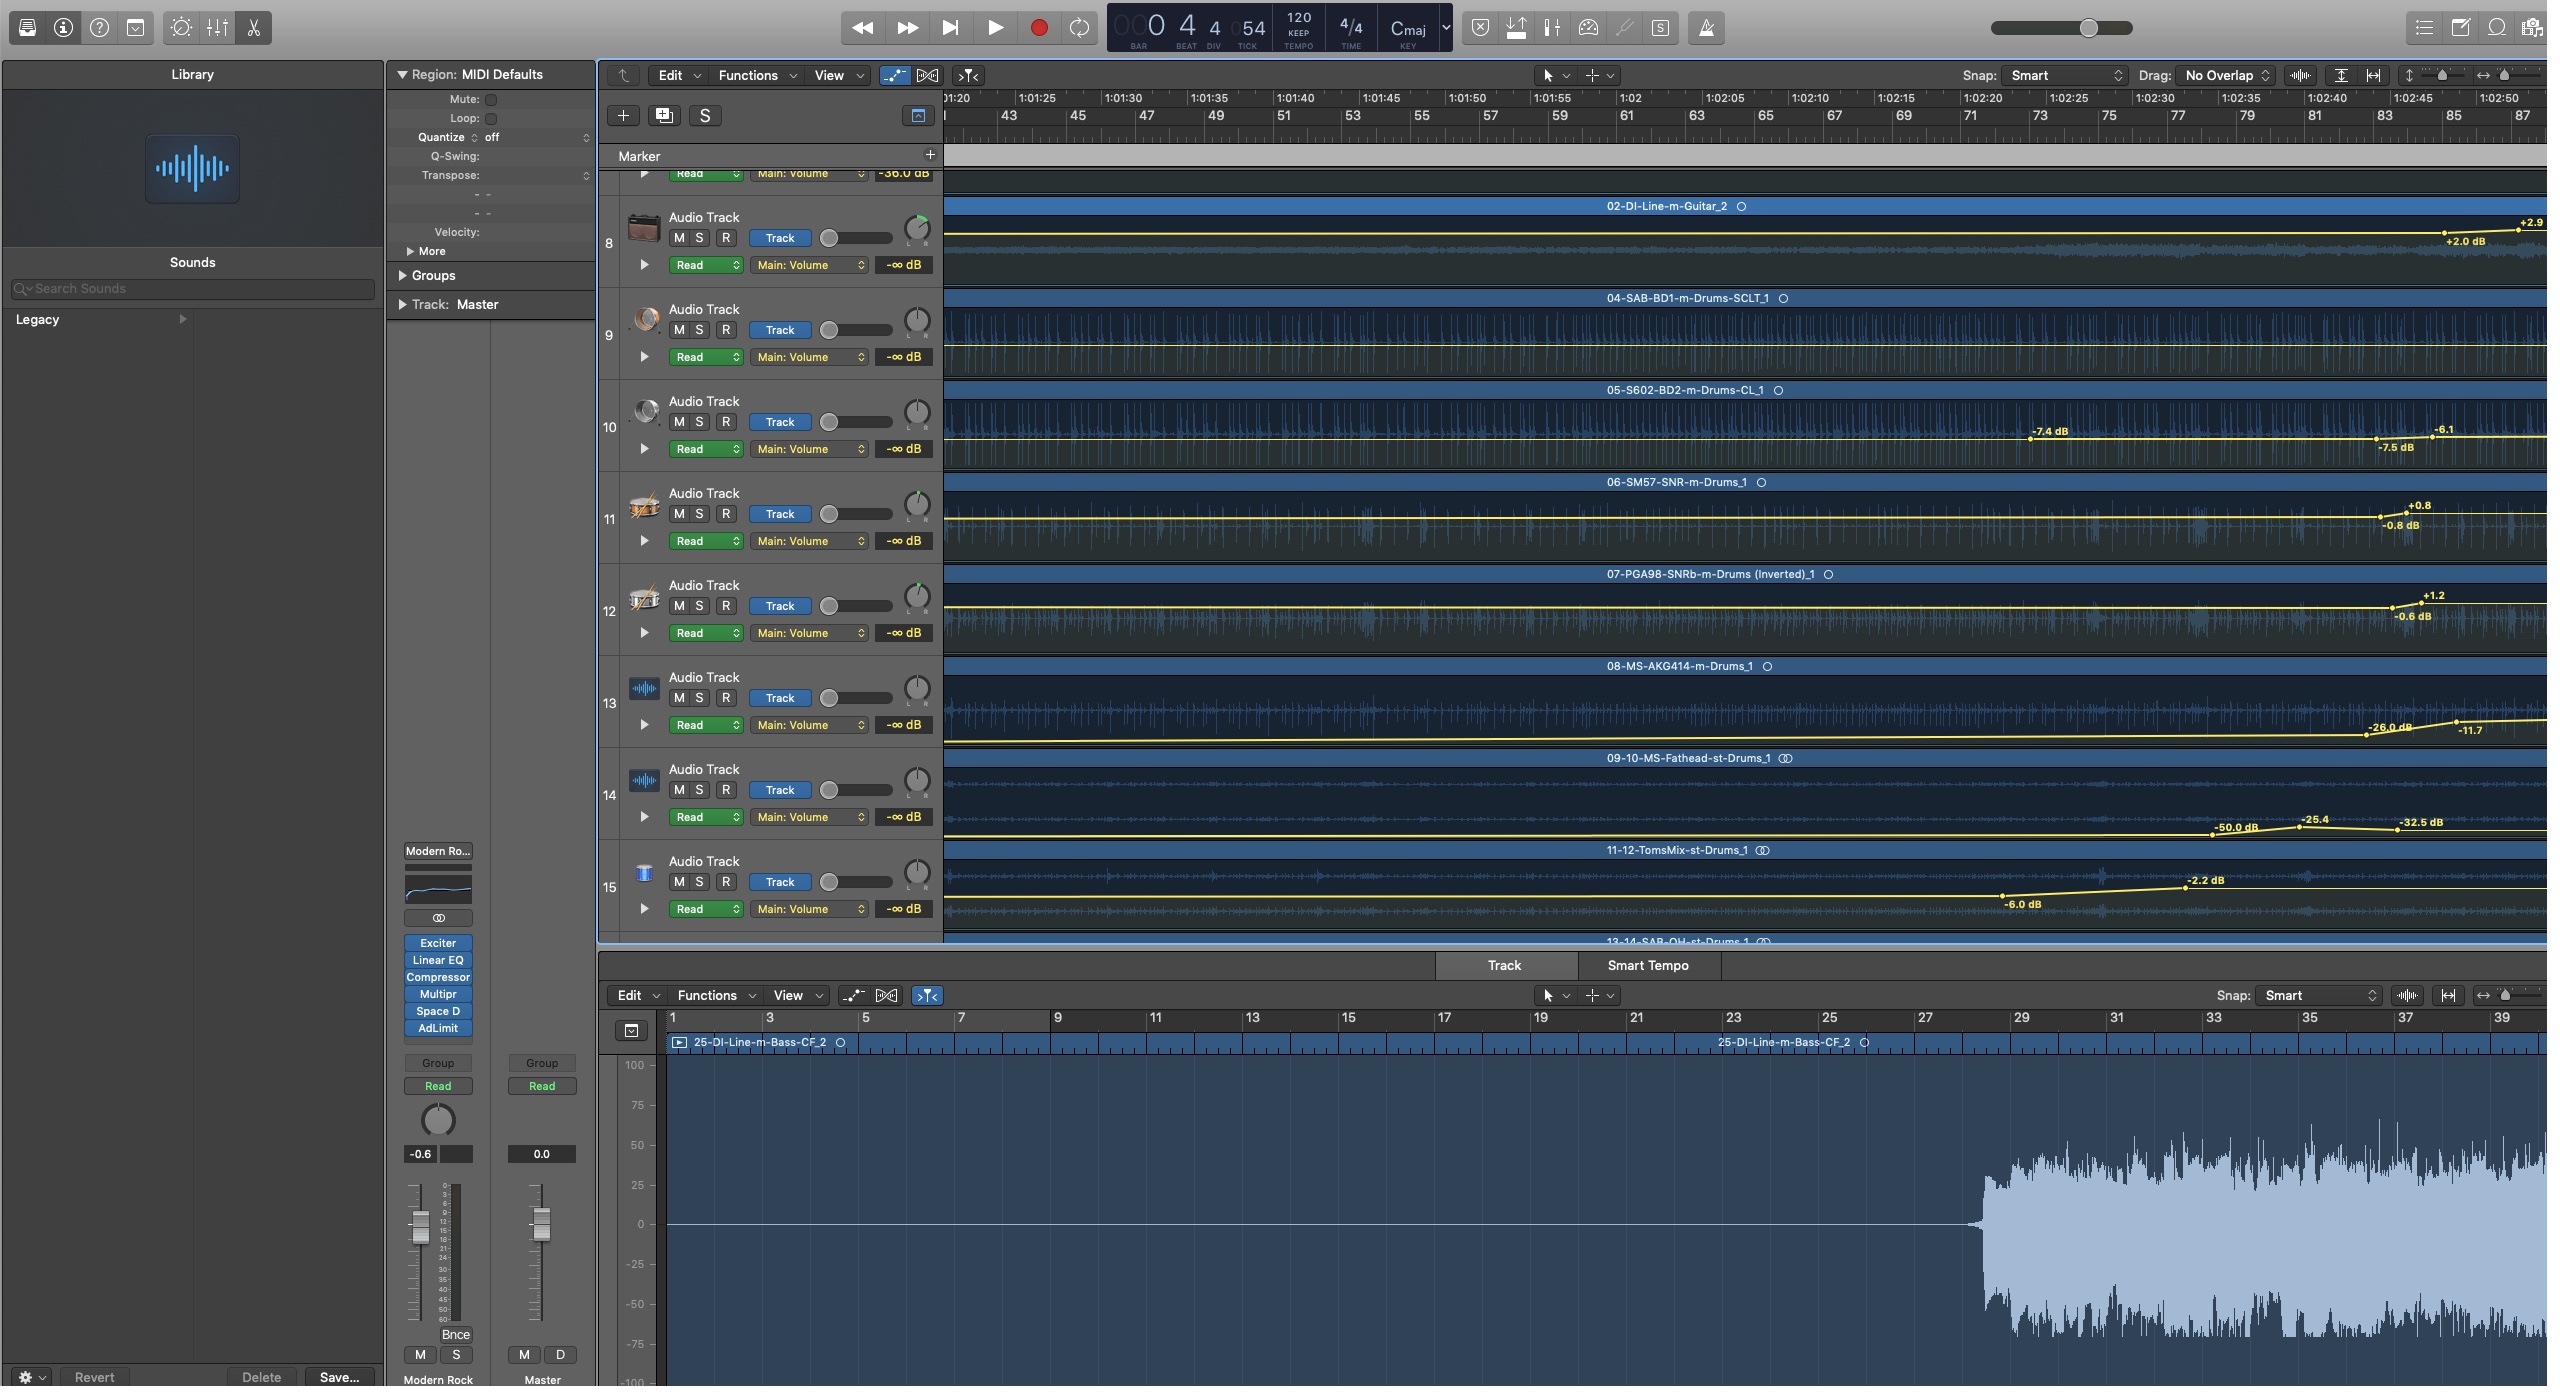This screenshot has height=1395, width=2560.
Task: Start playback with Play button
Action: (x=995, y=28)
